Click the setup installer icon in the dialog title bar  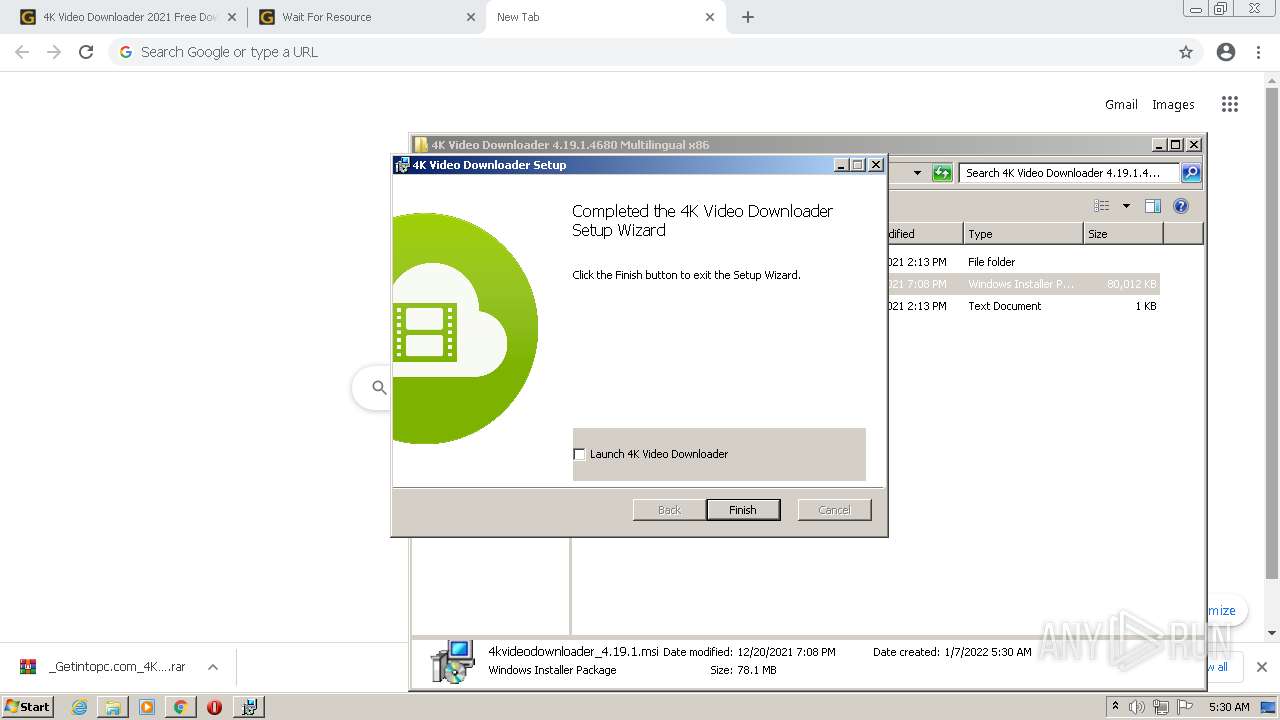pos(402,165)
